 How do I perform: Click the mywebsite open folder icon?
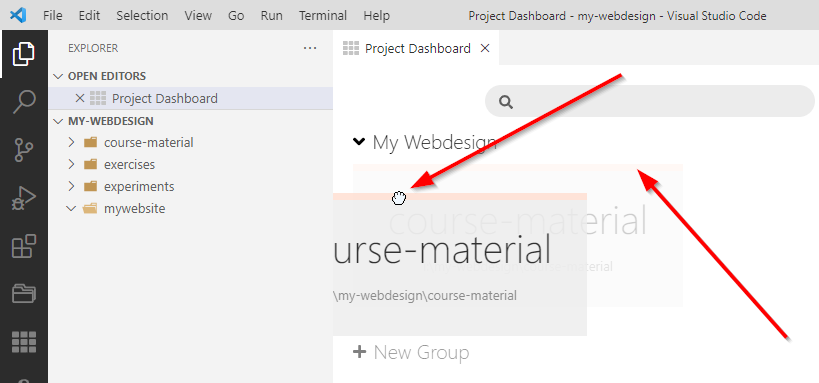click(90, 208)
